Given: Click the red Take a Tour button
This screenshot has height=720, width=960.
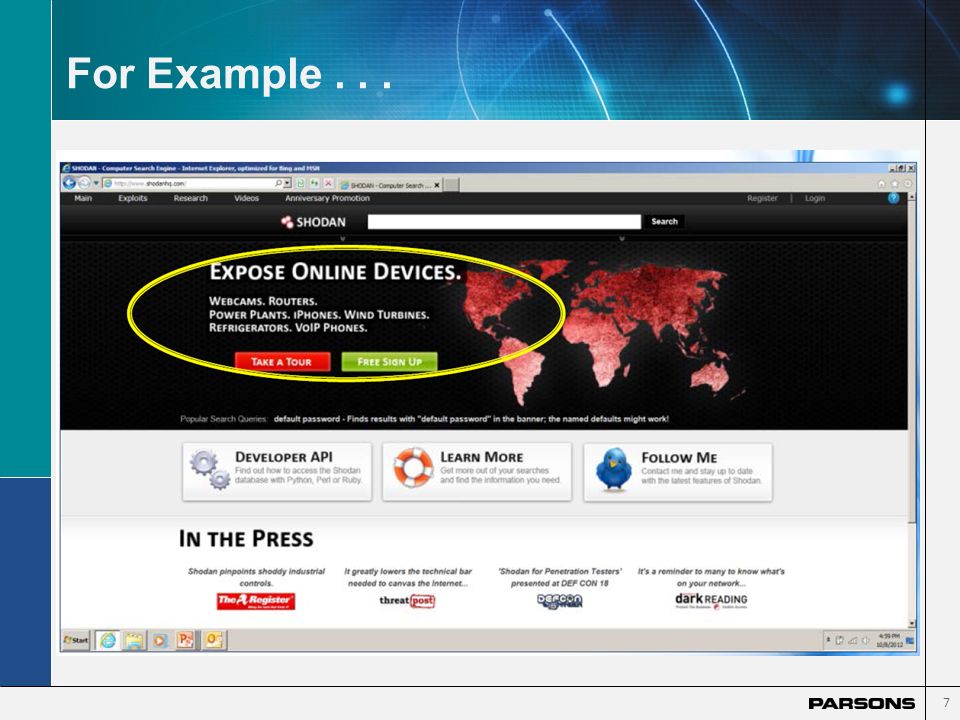Looking at the screenshot, I should tap(282, 362).
